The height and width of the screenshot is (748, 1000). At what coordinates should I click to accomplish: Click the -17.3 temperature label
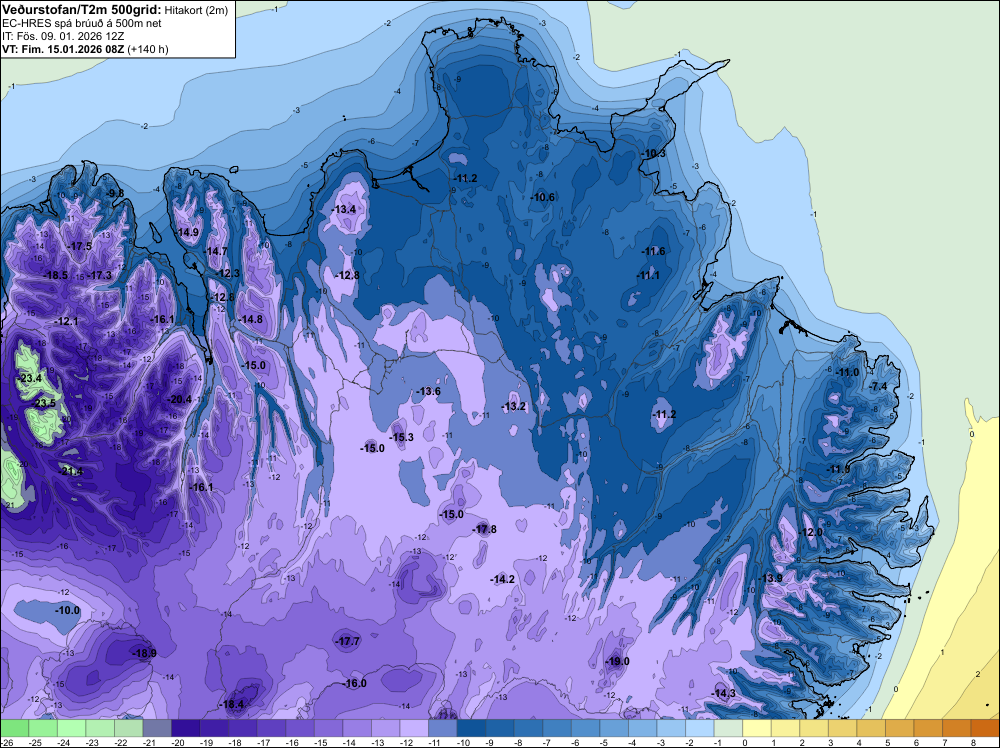pyautogui.click(x=99, y=275)
